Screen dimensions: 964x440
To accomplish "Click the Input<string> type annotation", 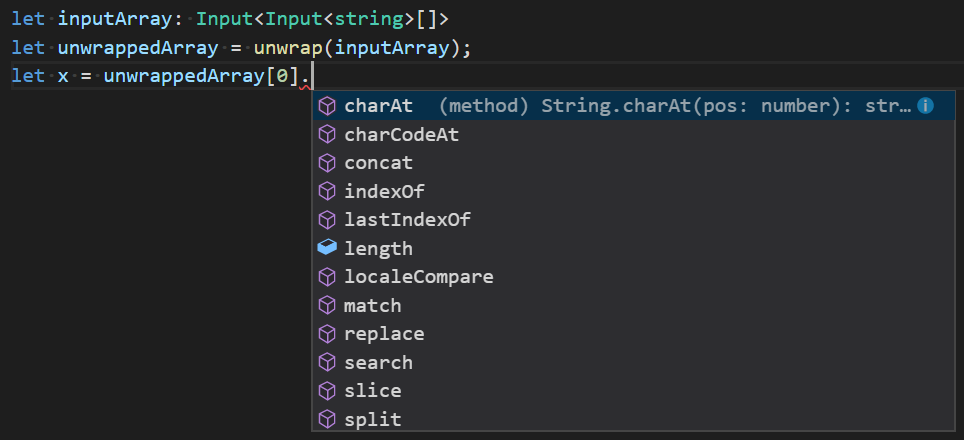I will coord(339,19).
